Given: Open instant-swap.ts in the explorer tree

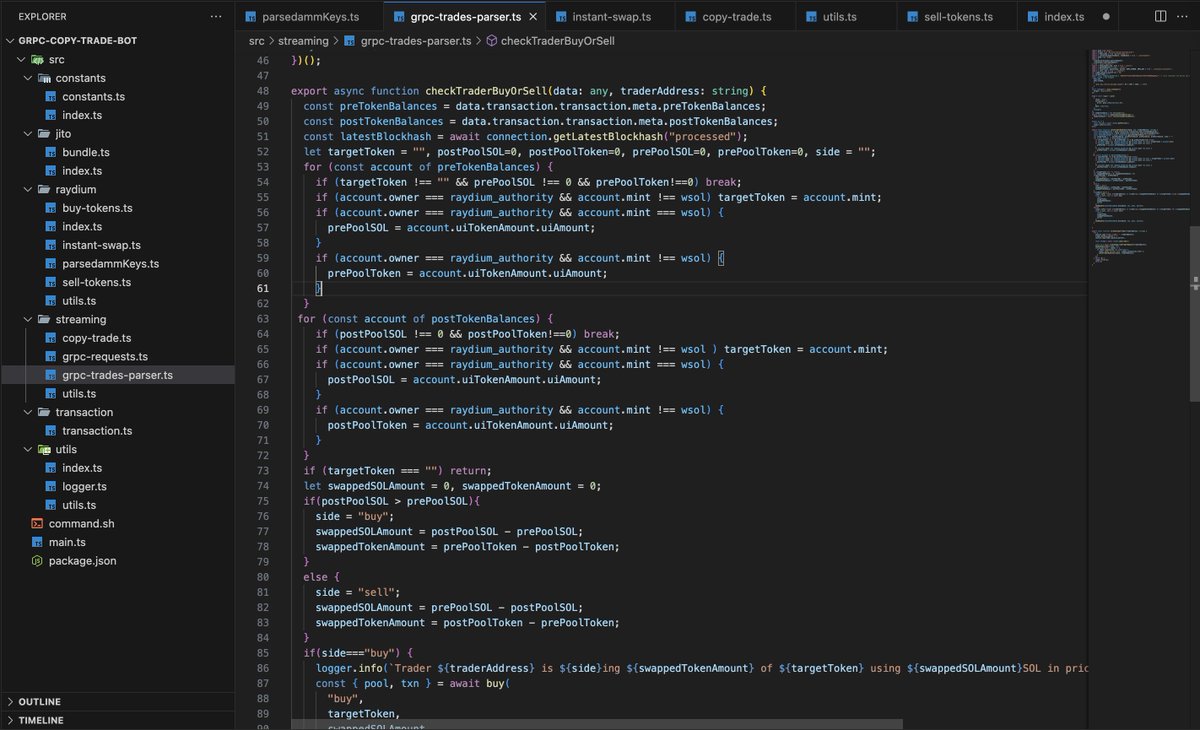Looking at the screenshot, I should click(x=101, y=245).
